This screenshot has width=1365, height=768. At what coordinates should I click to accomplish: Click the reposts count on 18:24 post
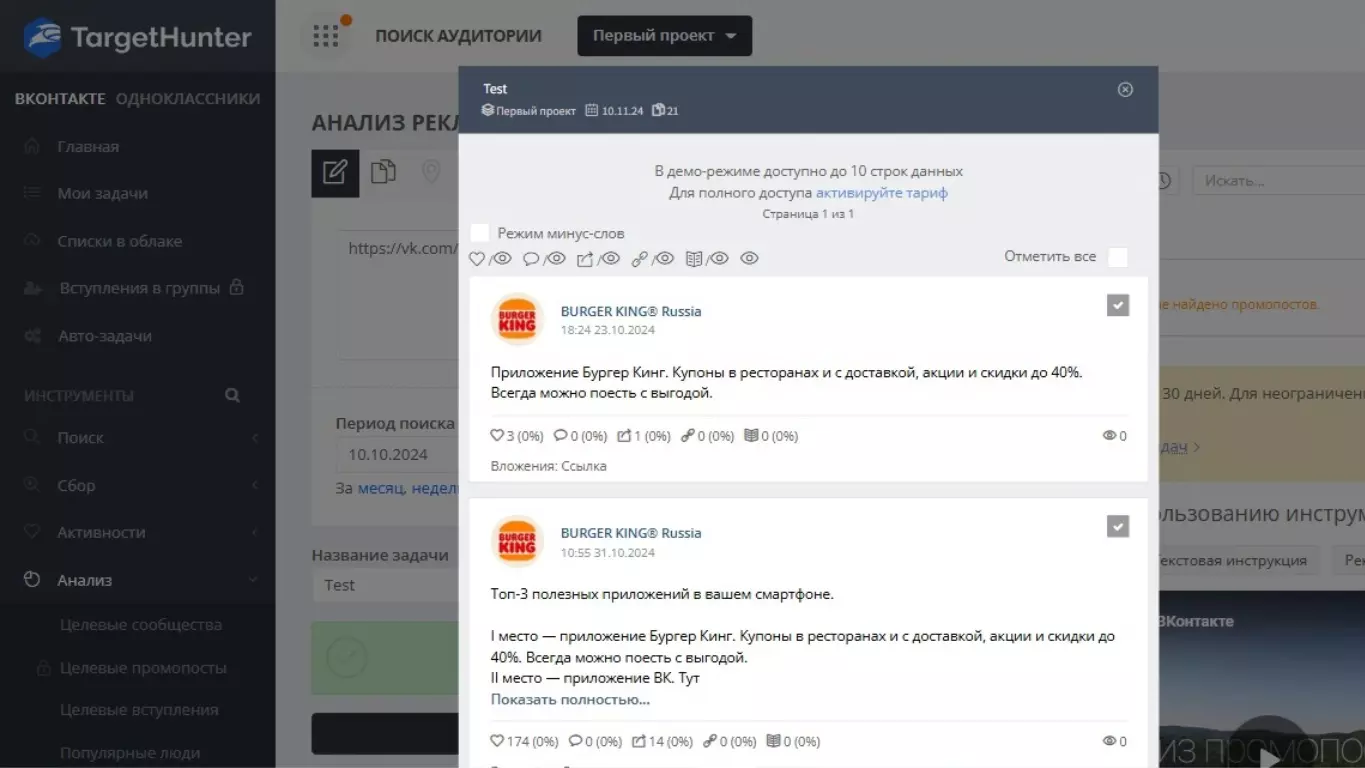click(644, 436)
